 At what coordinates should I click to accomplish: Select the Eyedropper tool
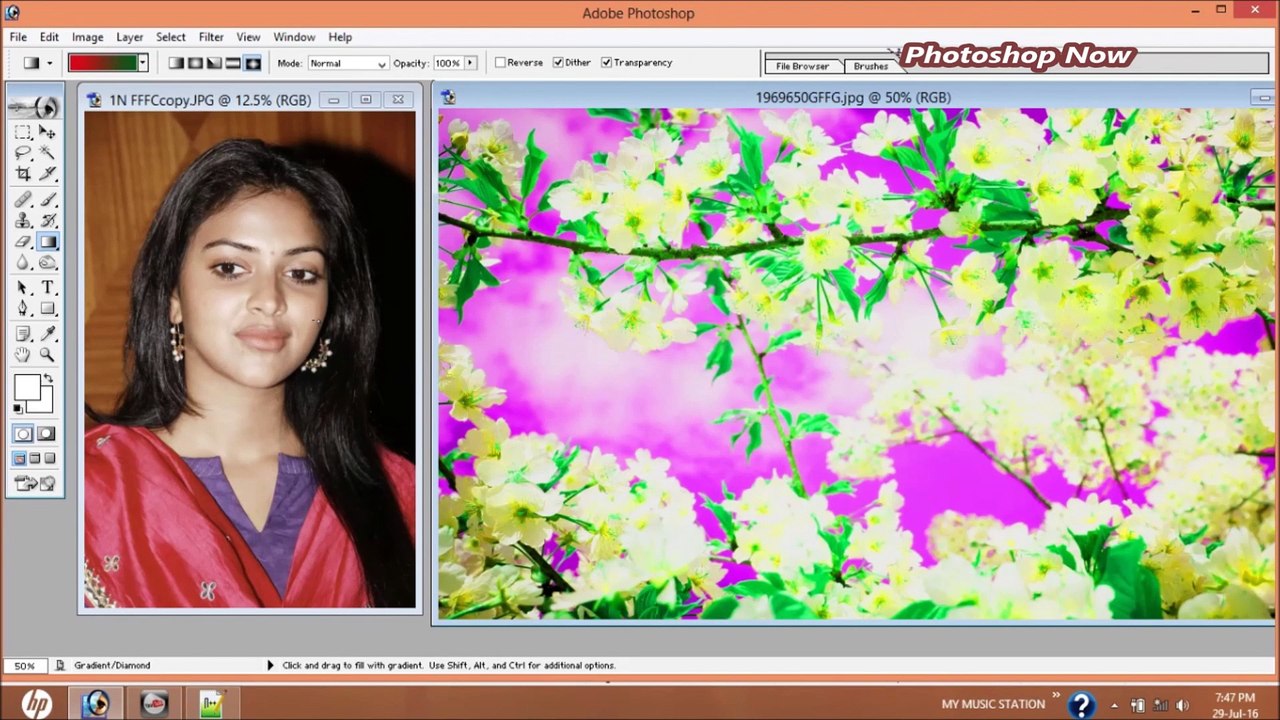click(x=47, y=334)
